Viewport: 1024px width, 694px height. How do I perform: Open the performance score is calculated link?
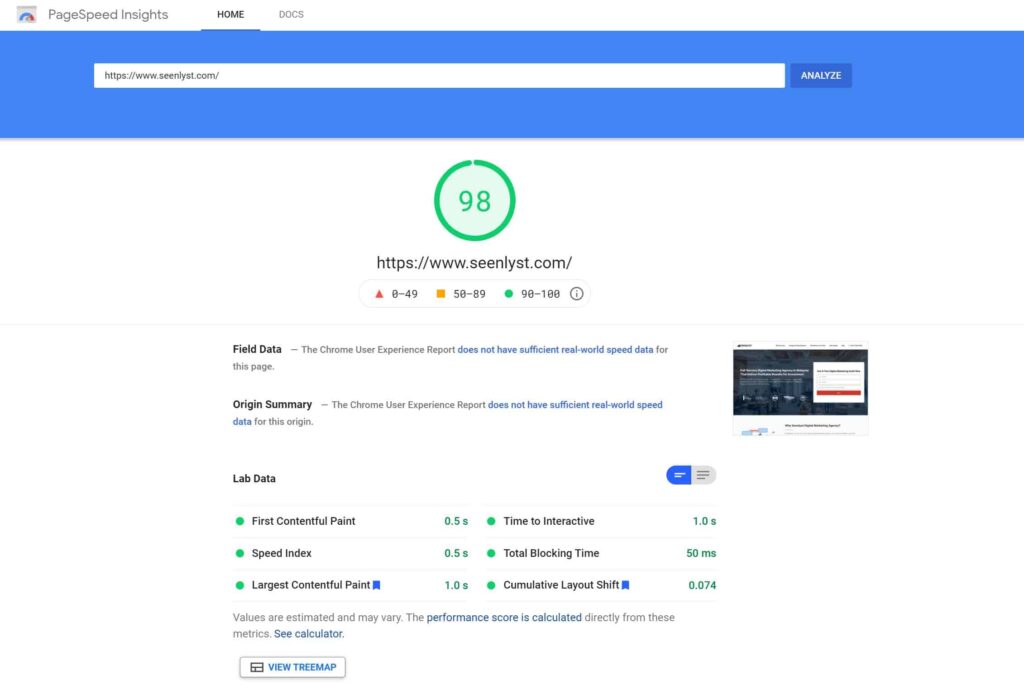(504, 618)
